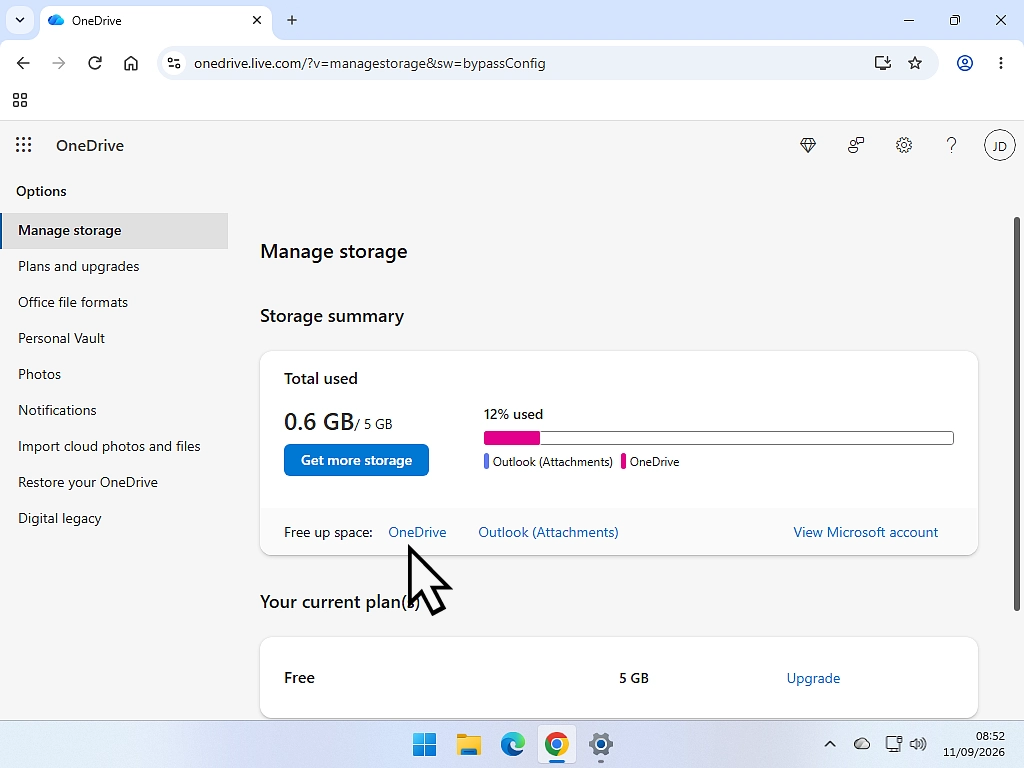Click OneDrive pink legend swatch

point(623,461)
